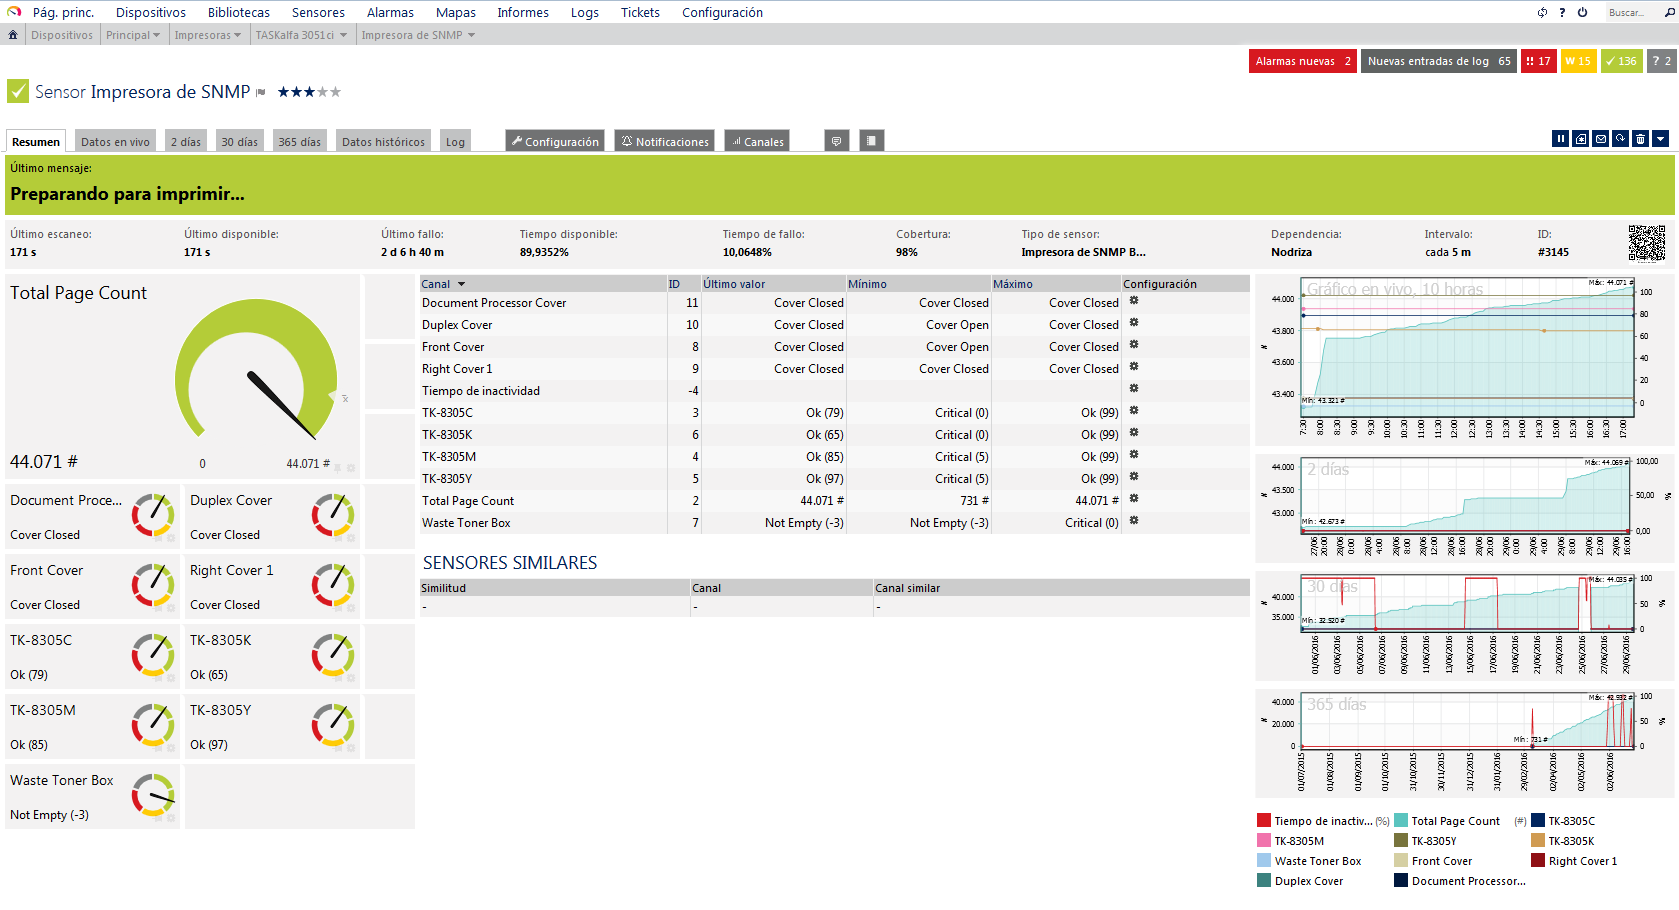Set priority to five stars

point(336,92)
